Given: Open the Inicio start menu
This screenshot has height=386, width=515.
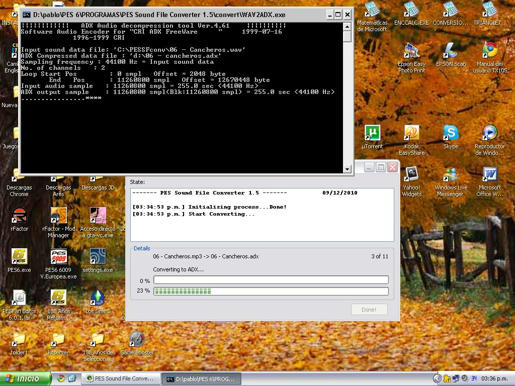Looking at the screenshot, I should pyautogui.click(x=25, y=379).
